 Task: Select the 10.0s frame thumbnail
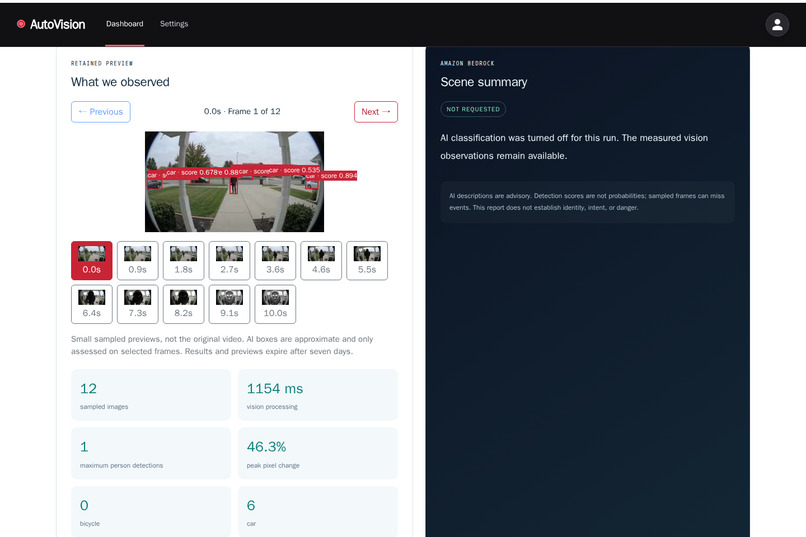click(x=275, y=304)
